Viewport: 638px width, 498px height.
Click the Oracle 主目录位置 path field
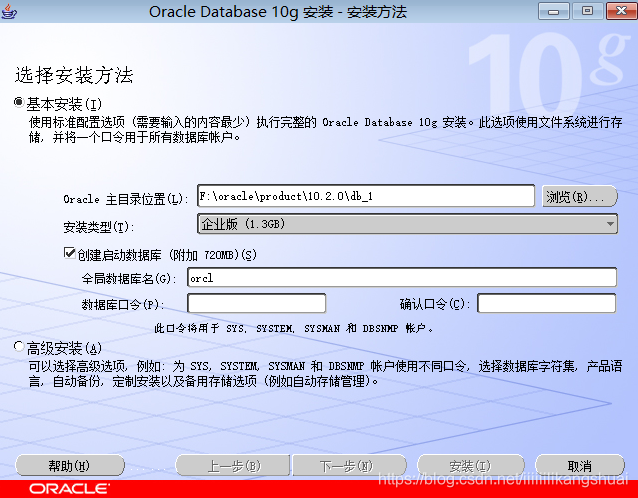pyautogui.click(x=366, y=196)
